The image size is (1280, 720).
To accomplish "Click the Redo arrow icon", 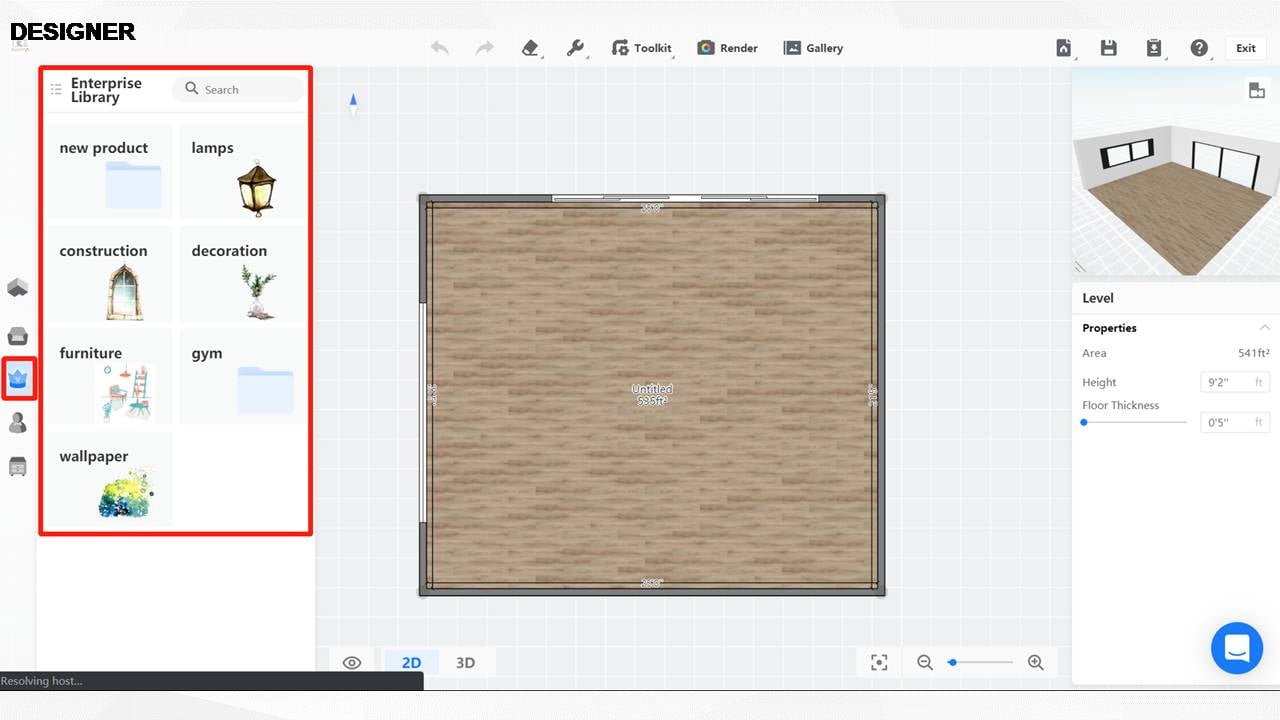I will click(x=484, y=48).
